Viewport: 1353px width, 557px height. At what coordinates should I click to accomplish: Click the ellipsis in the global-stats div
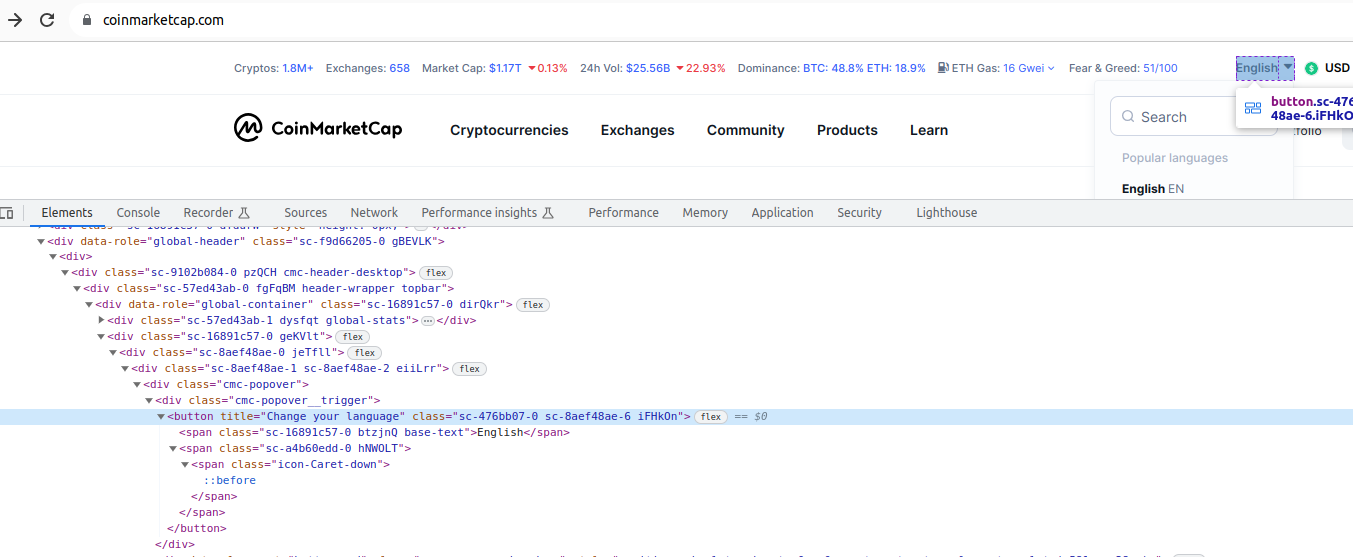(x=427, y=321)
